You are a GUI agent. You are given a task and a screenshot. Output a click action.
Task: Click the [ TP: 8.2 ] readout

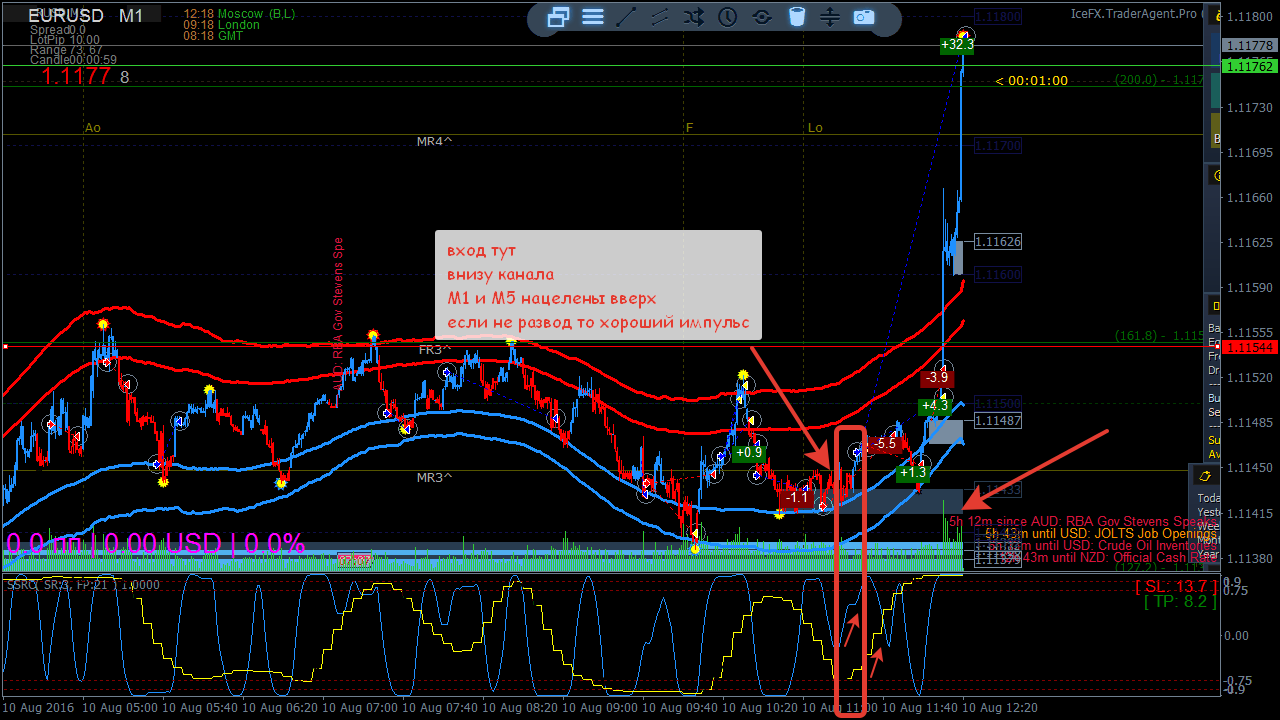[x=1180, y=601]
